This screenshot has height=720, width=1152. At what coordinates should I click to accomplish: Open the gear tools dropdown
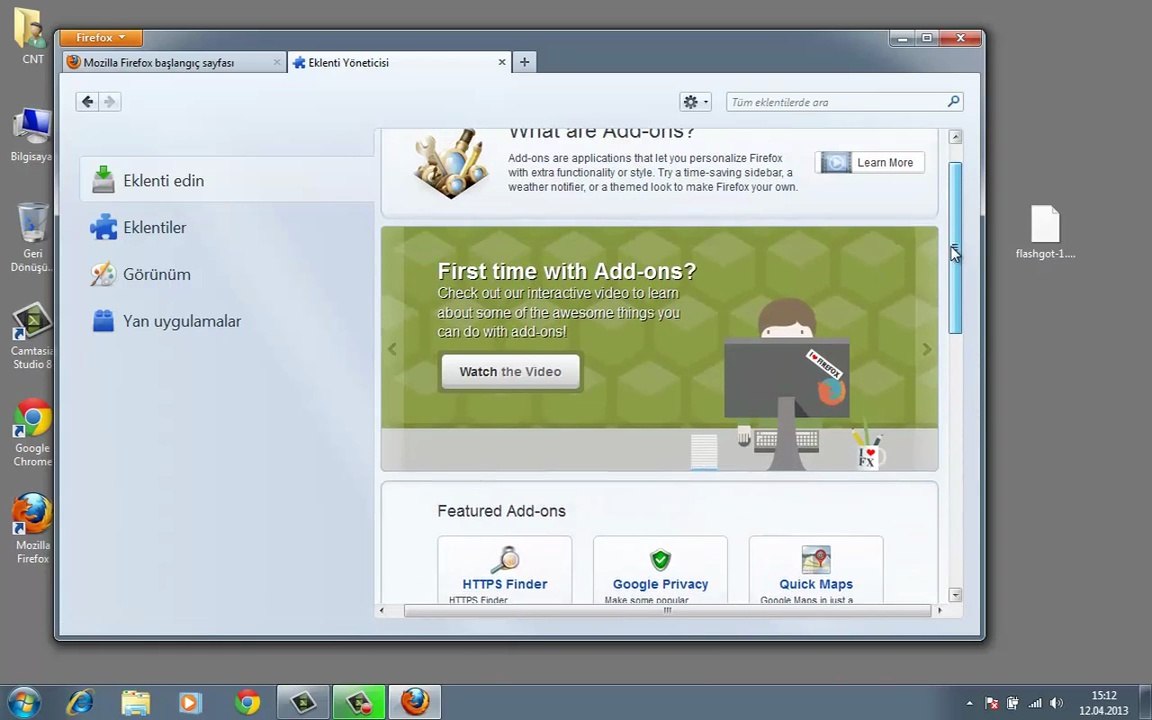coord(695,102)
